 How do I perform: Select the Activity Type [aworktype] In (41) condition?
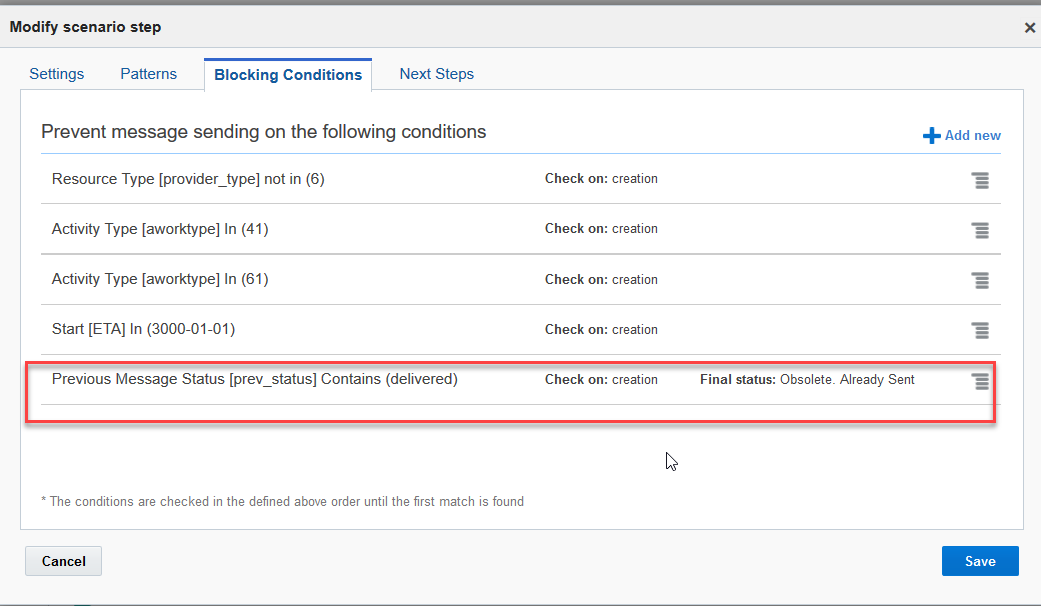pos(160,229)
